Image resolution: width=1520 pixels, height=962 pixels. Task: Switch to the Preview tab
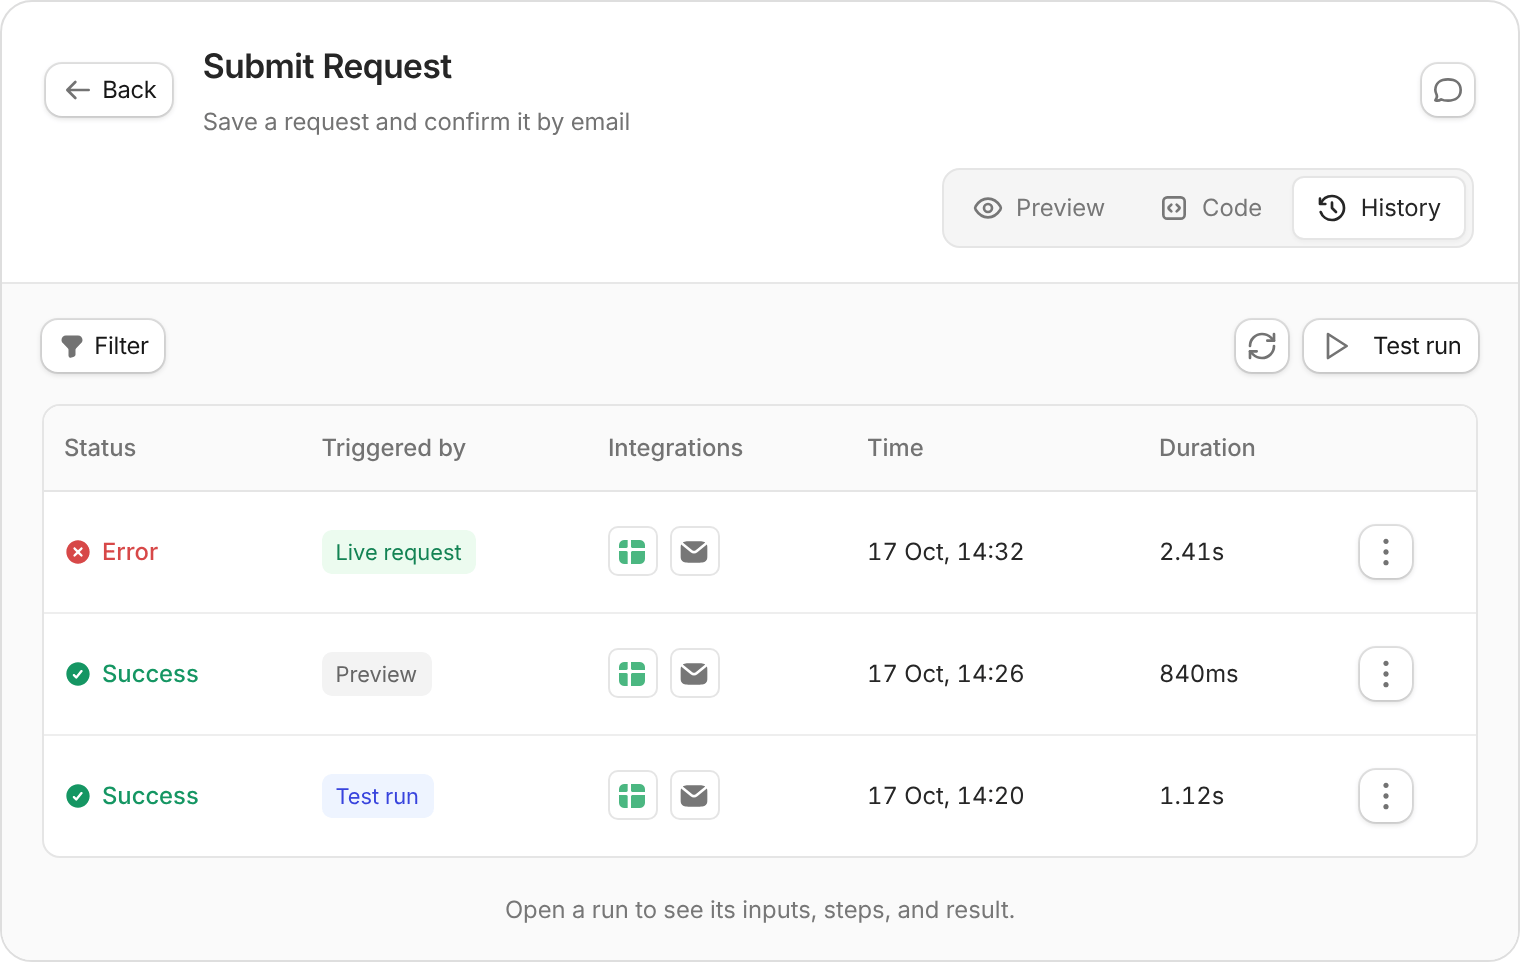1040,208
